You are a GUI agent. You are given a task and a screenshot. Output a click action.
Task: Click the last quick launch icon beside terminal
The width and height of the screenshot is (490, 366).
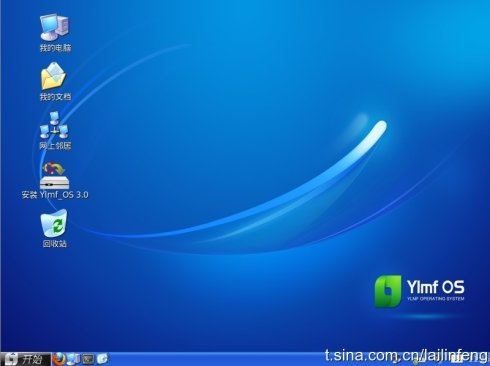[103, 359]
